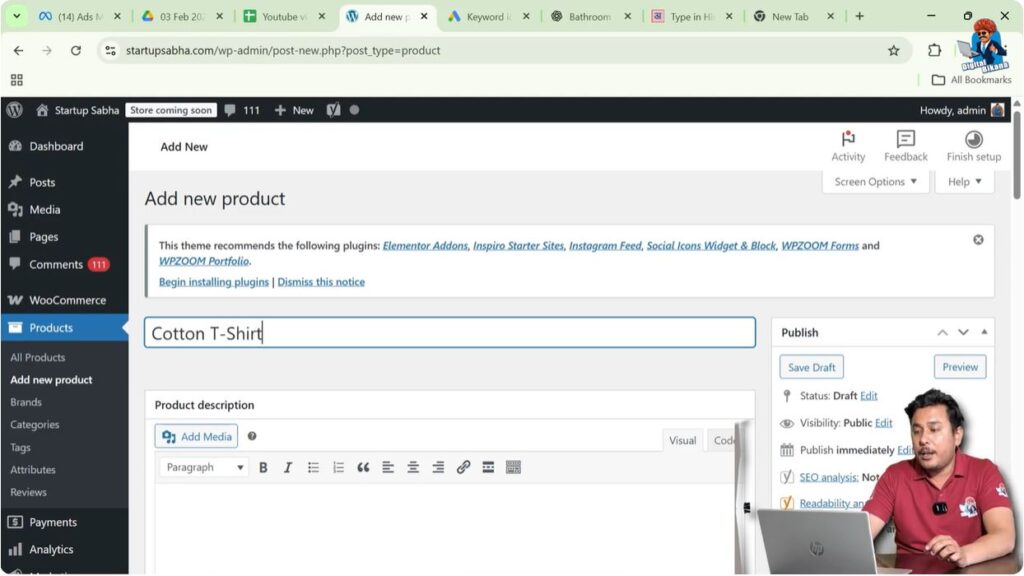Open WooCommerce in the admin sidebar
Image resolution: width=1024 pixels, height=576 pixels.
click(x=66, y=300)
